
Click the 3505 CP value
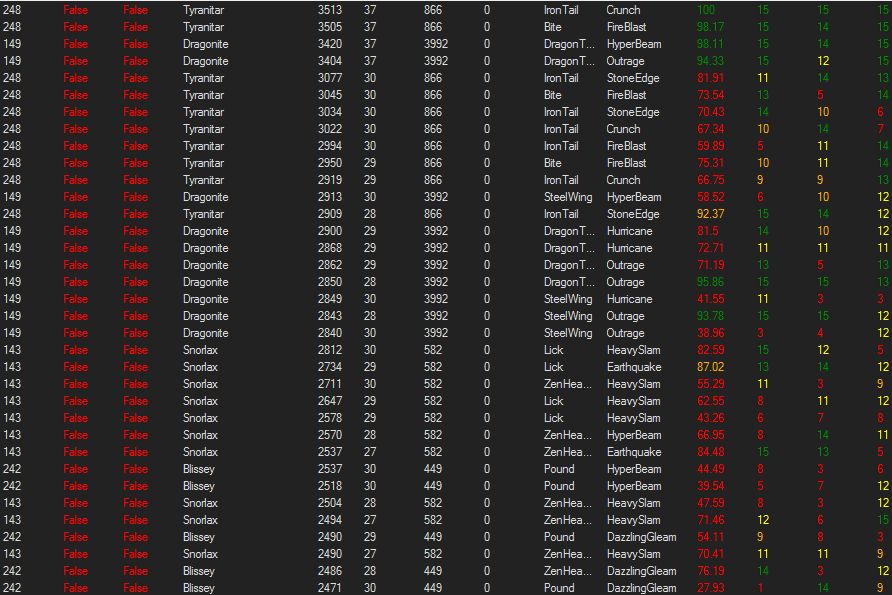pyautogui.click(x=329, y=27)
